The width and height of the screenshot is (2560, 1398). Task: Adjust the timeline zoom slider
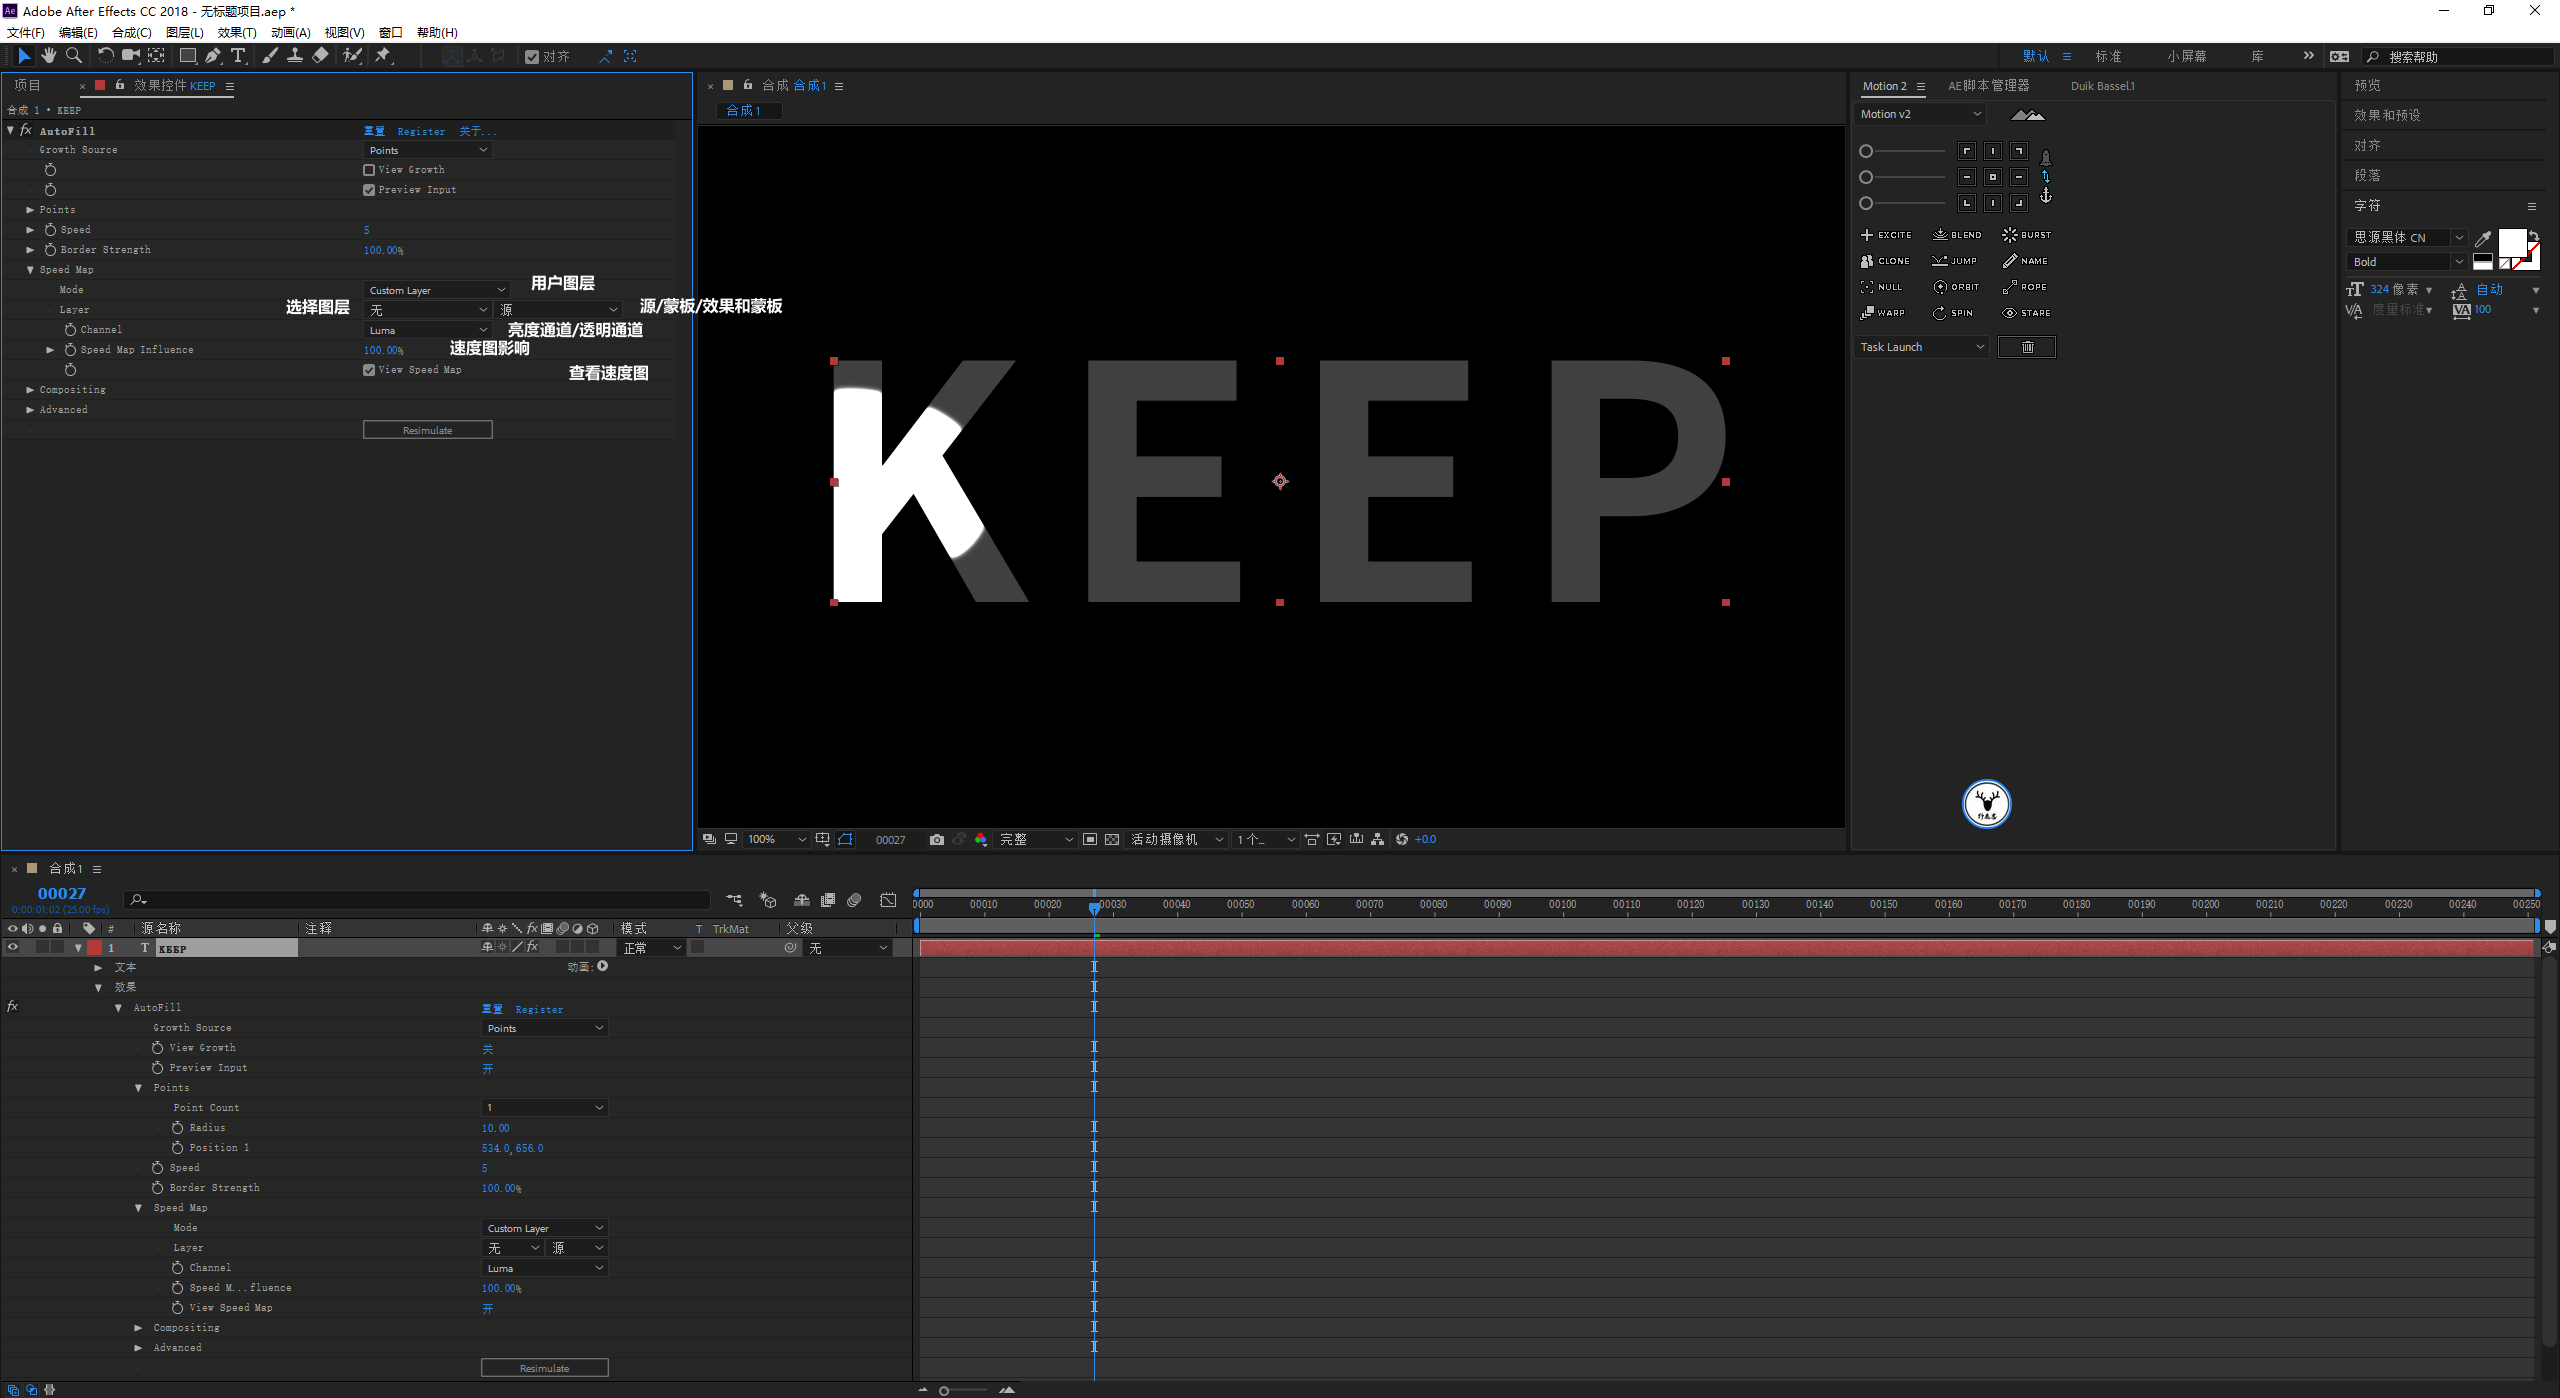(x=944, y=1390)
